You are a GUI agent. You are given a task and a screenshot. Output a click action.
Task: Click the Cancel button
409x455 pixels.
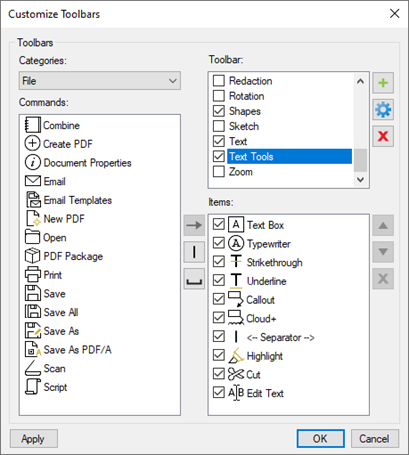(x=374, y=439)
